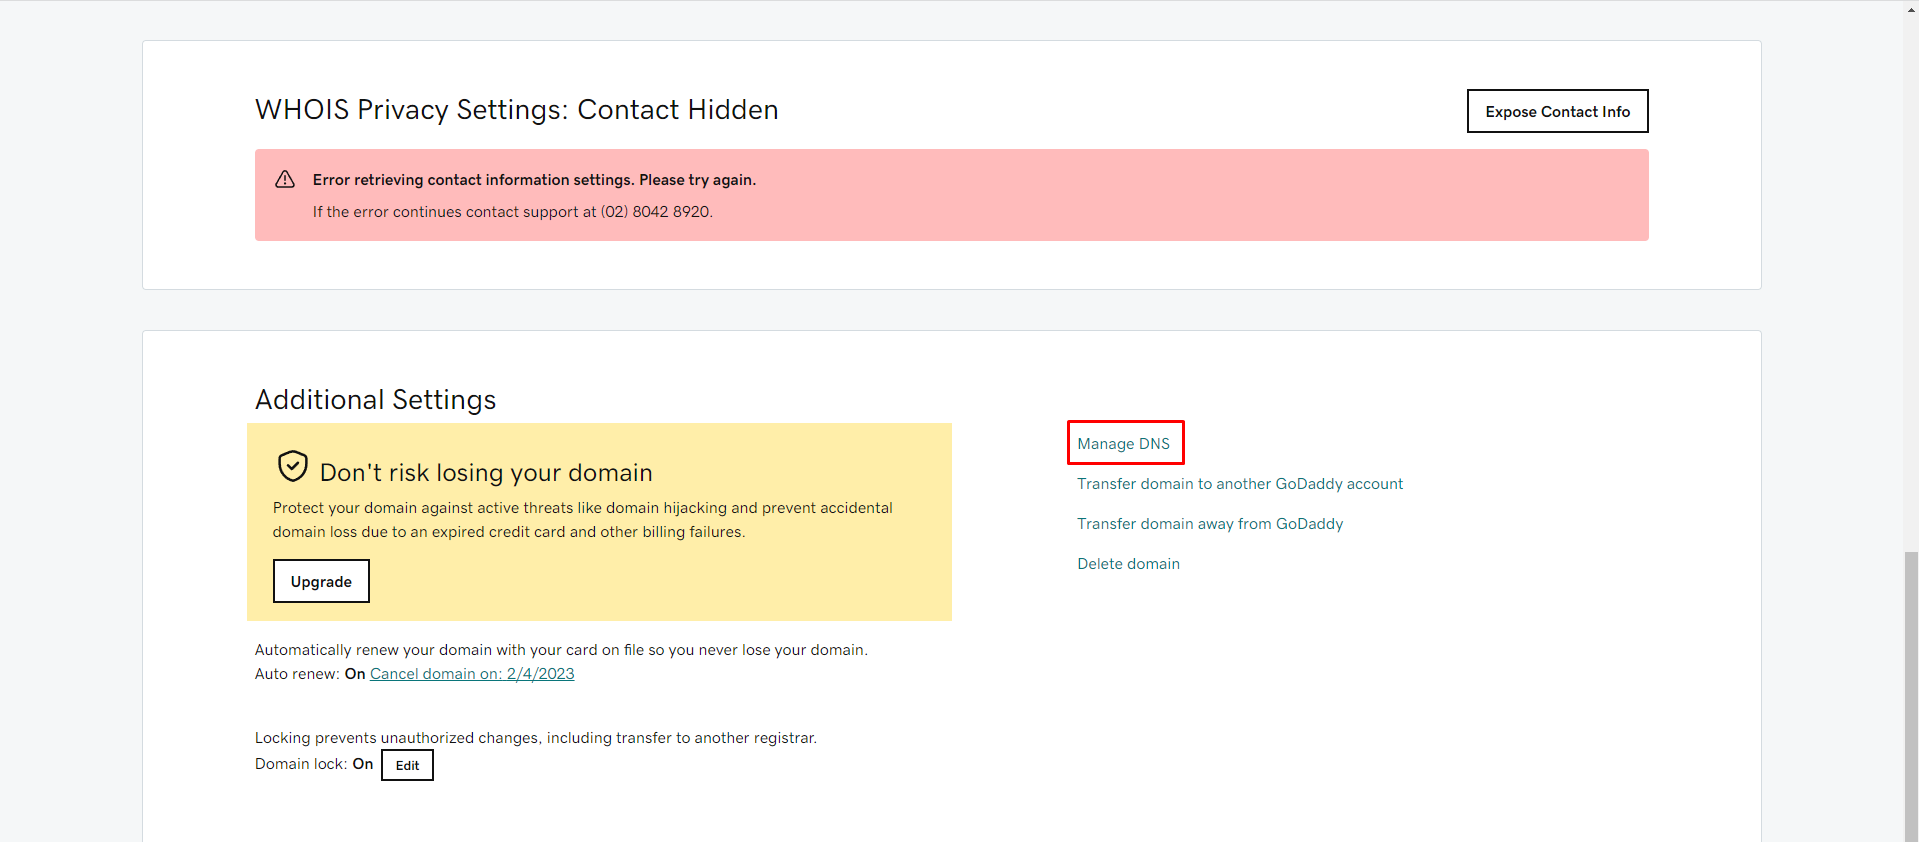Click the Expose Contact Info button
Screen dimensions: 1919x842
tap(1557, 111)
